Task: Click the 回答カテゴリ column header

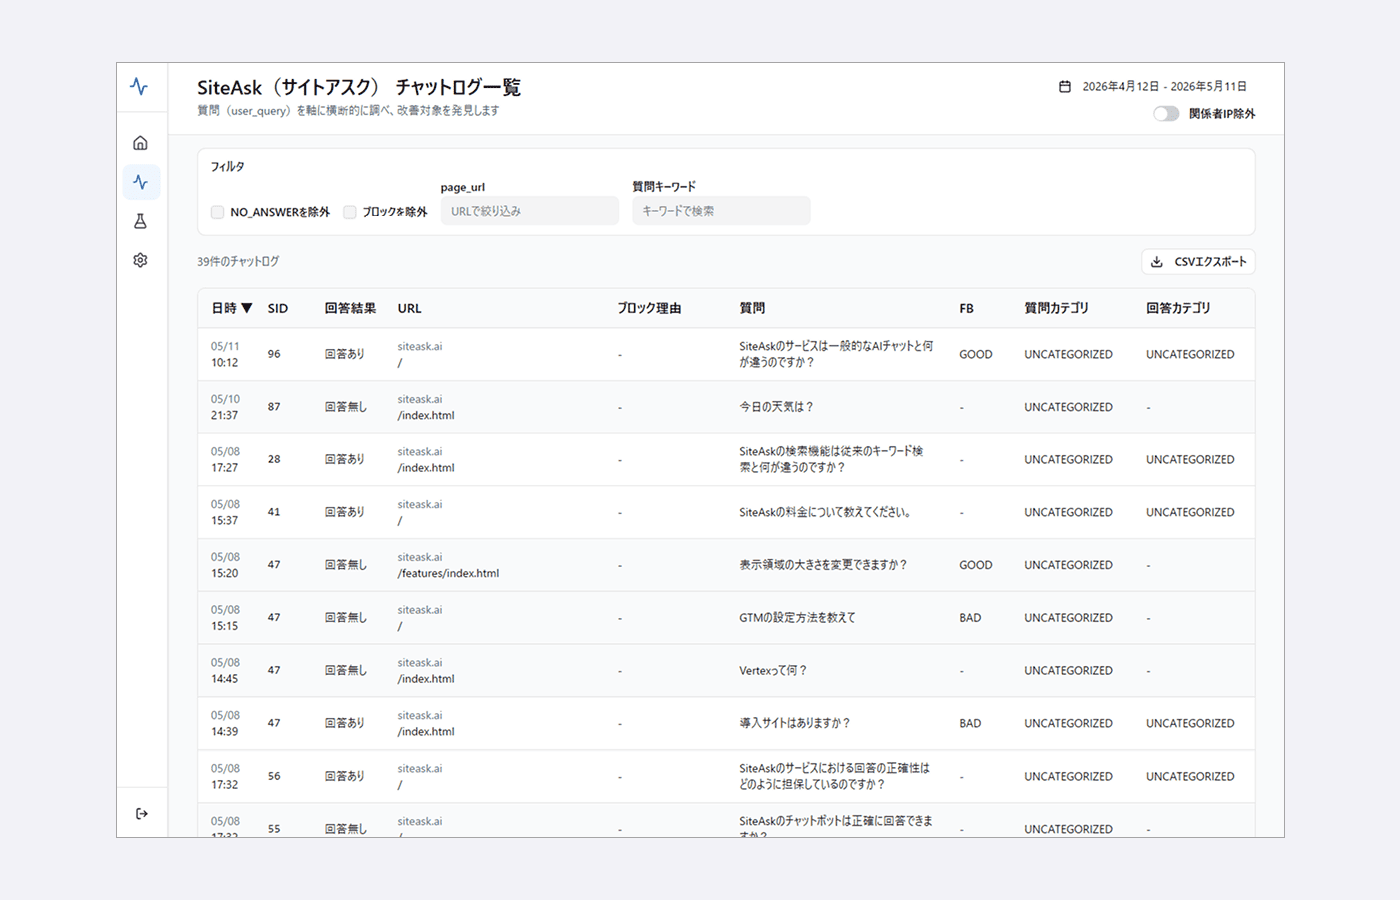Action: point(1178,308)
